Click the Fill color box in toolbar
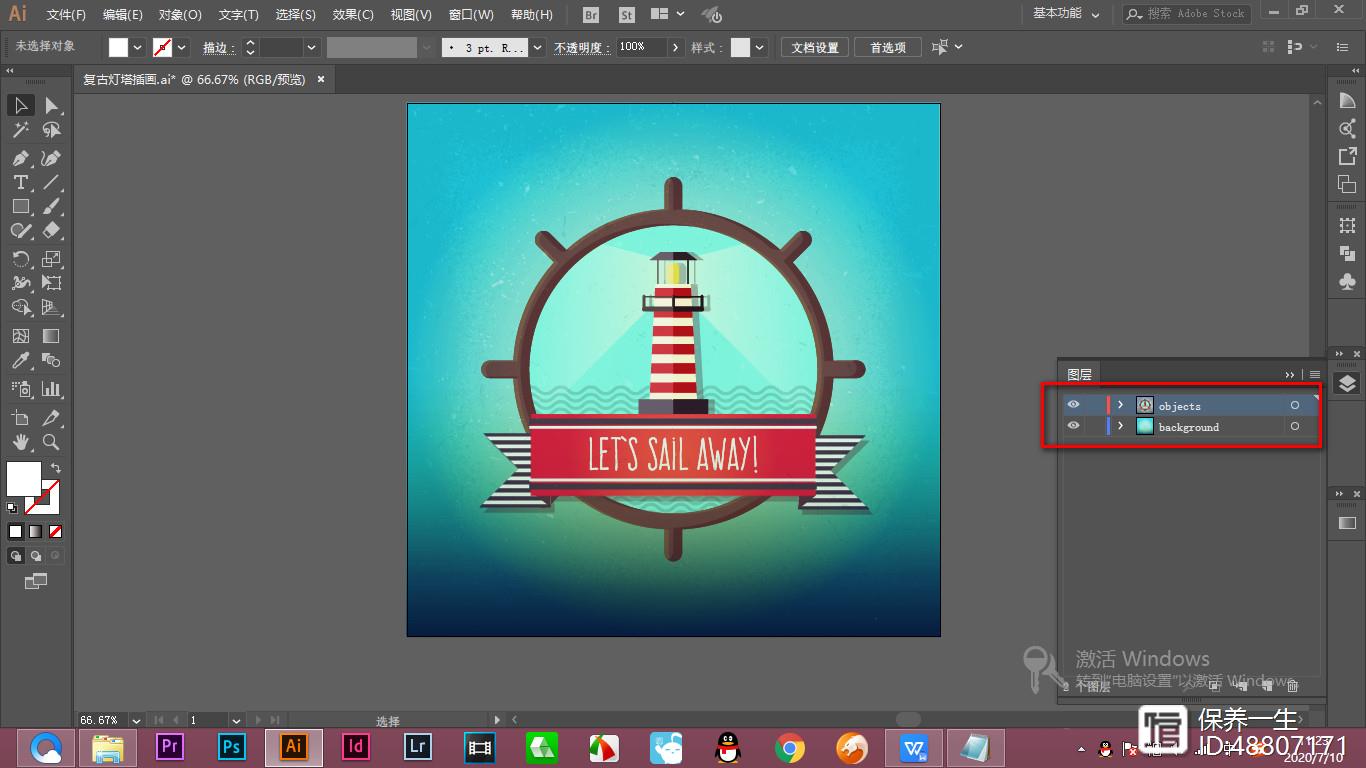 pyautogui.click(x=24, y=478)
